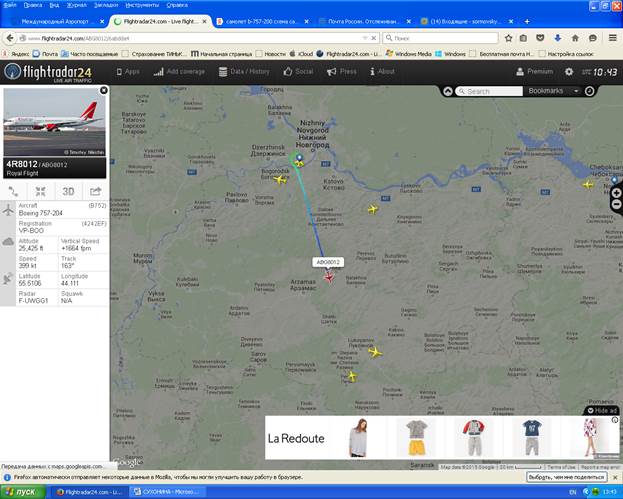Open the Social menu
Screen dimensions: 623x499
coord(298,72)
